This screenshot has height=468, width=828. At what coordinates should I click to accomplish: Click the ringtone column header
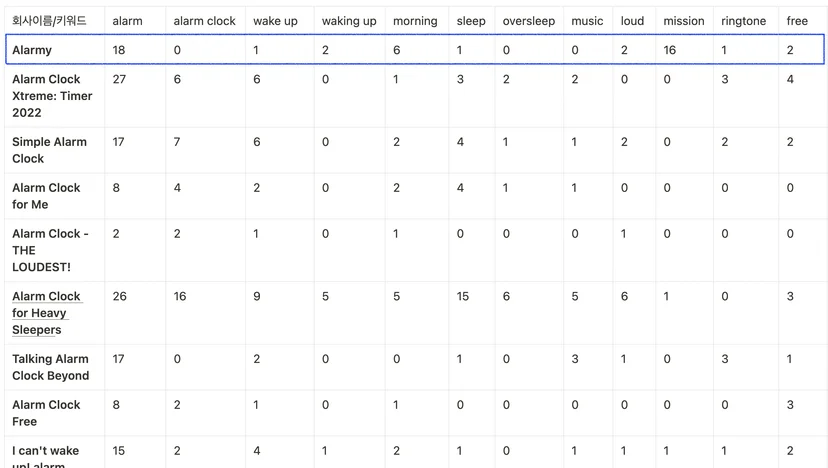click(746, 21)
